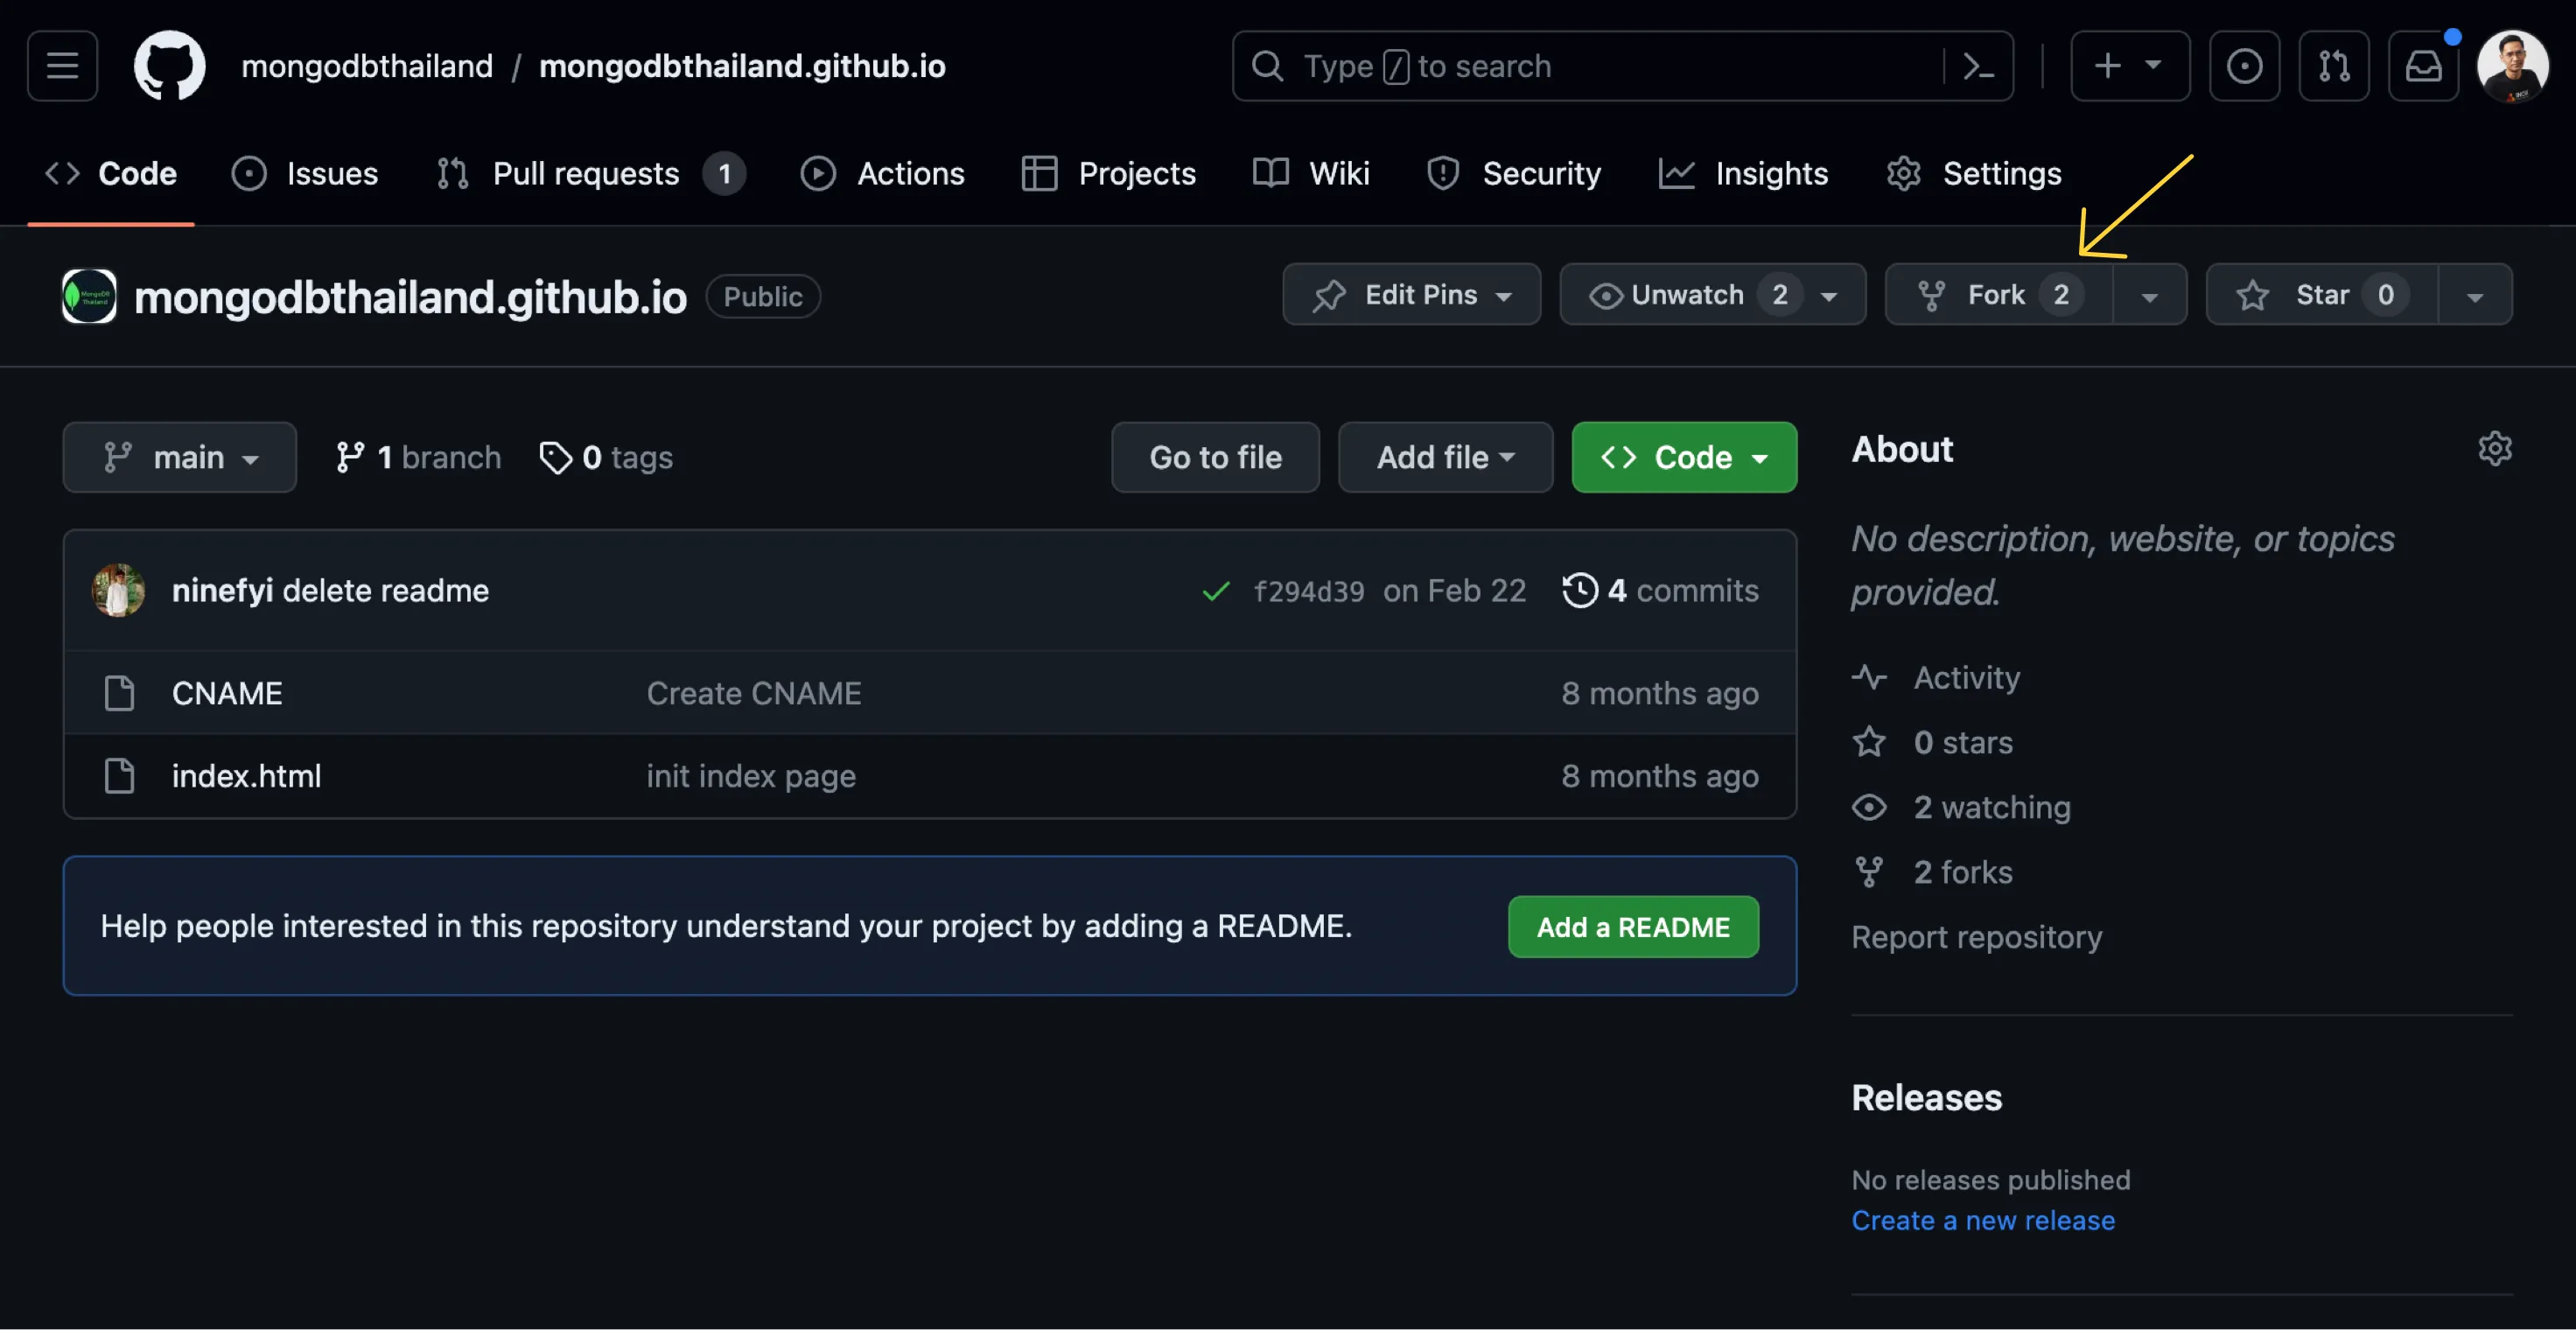Click the Add a README button
The height and width of the screenshot is (1330, 2576).
1632,926
